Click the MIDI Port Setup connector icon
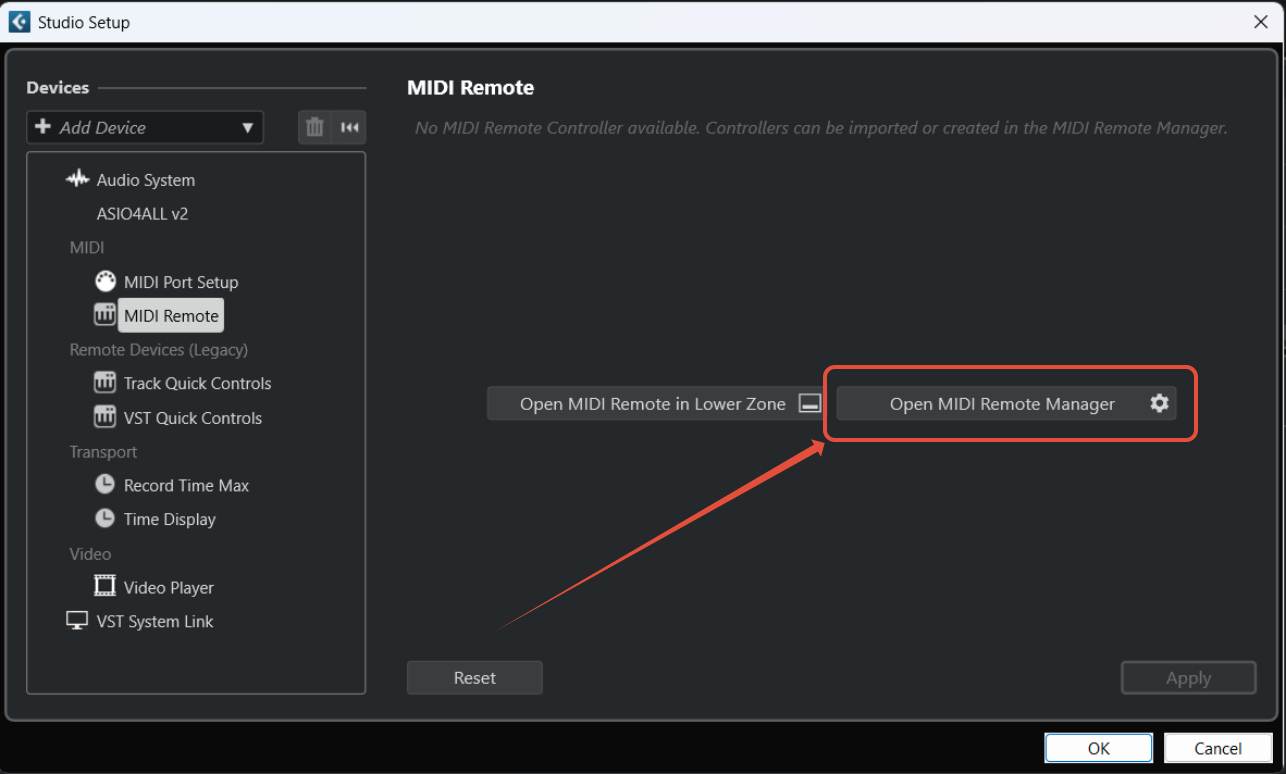 tap(105, 281)
